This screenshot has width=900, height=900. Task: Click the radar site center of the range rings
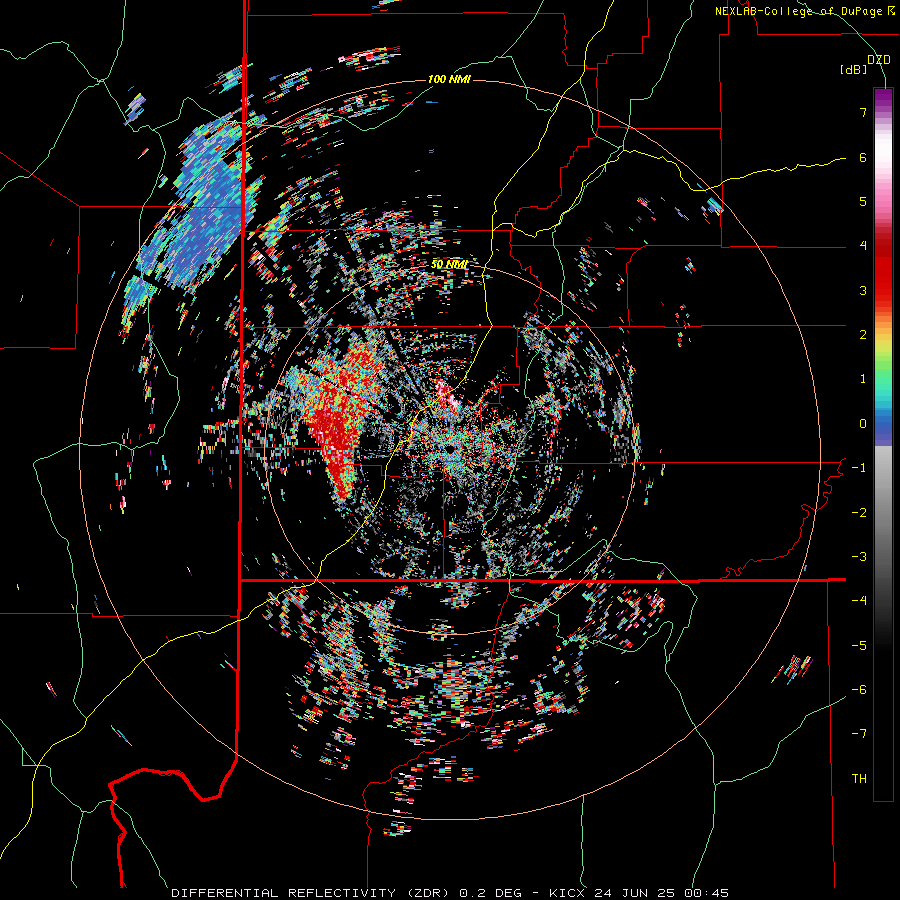coord(450,449)
